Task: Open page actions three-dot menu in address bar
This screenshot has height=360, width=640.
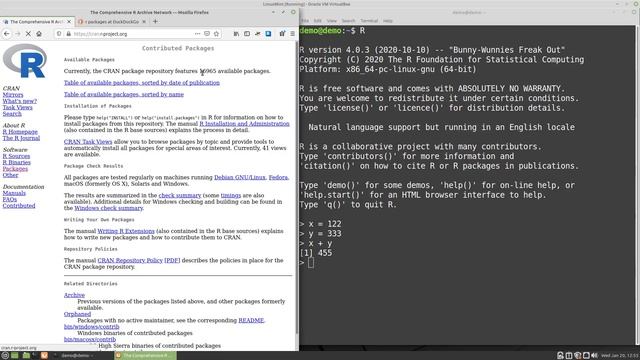Action: pos(198,34)
